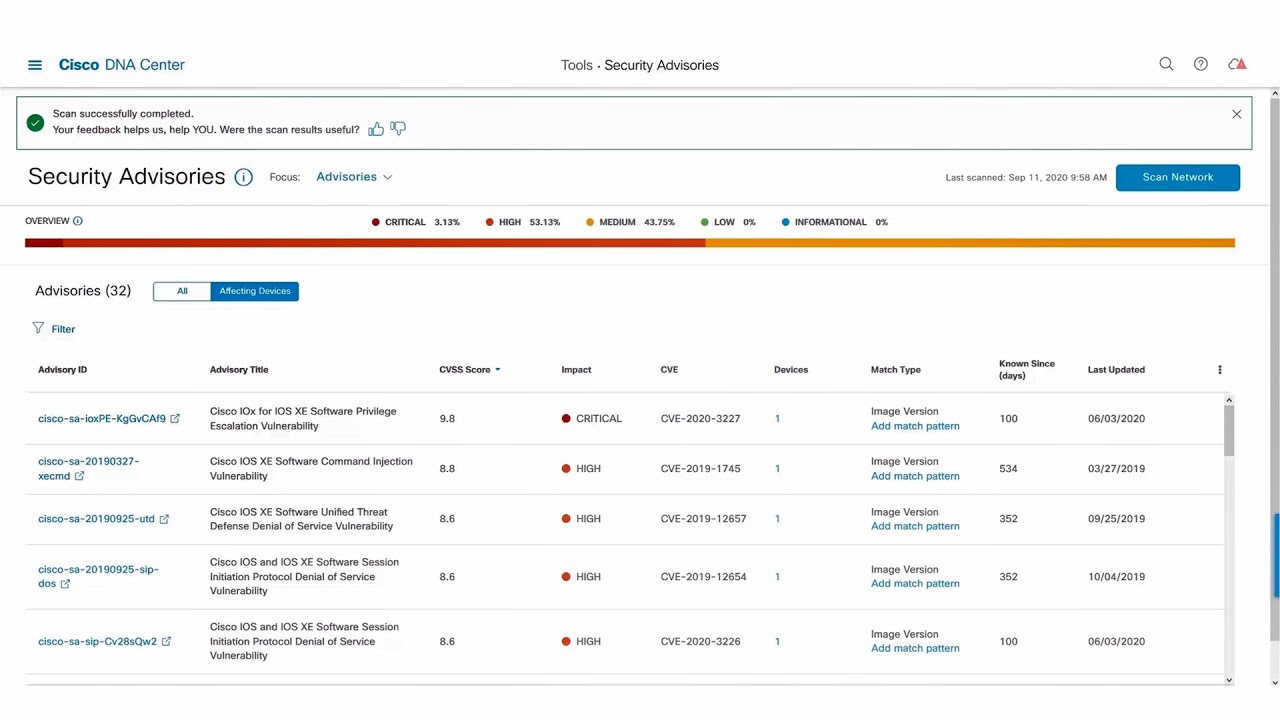Viewport: 1280px width, 720px height.
Task: Expand the Focus Advisories dropdown
Action: point(354,177)
